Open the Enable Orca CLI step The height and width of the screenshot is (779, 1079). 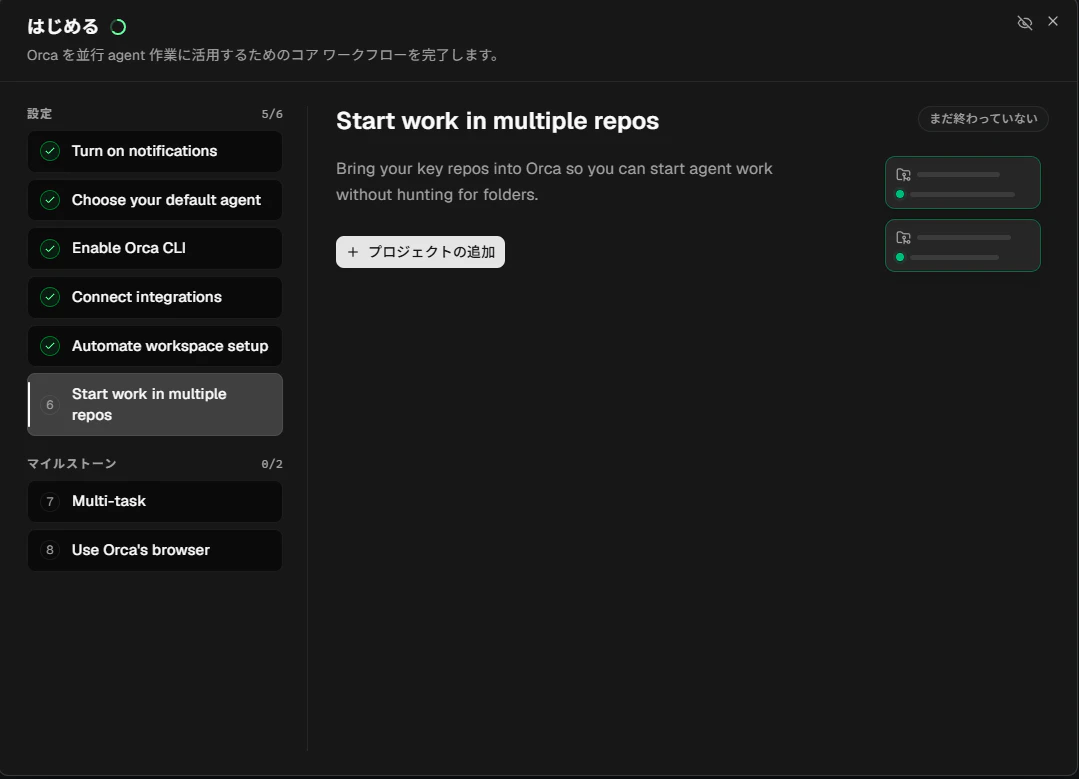pos(155,248)
